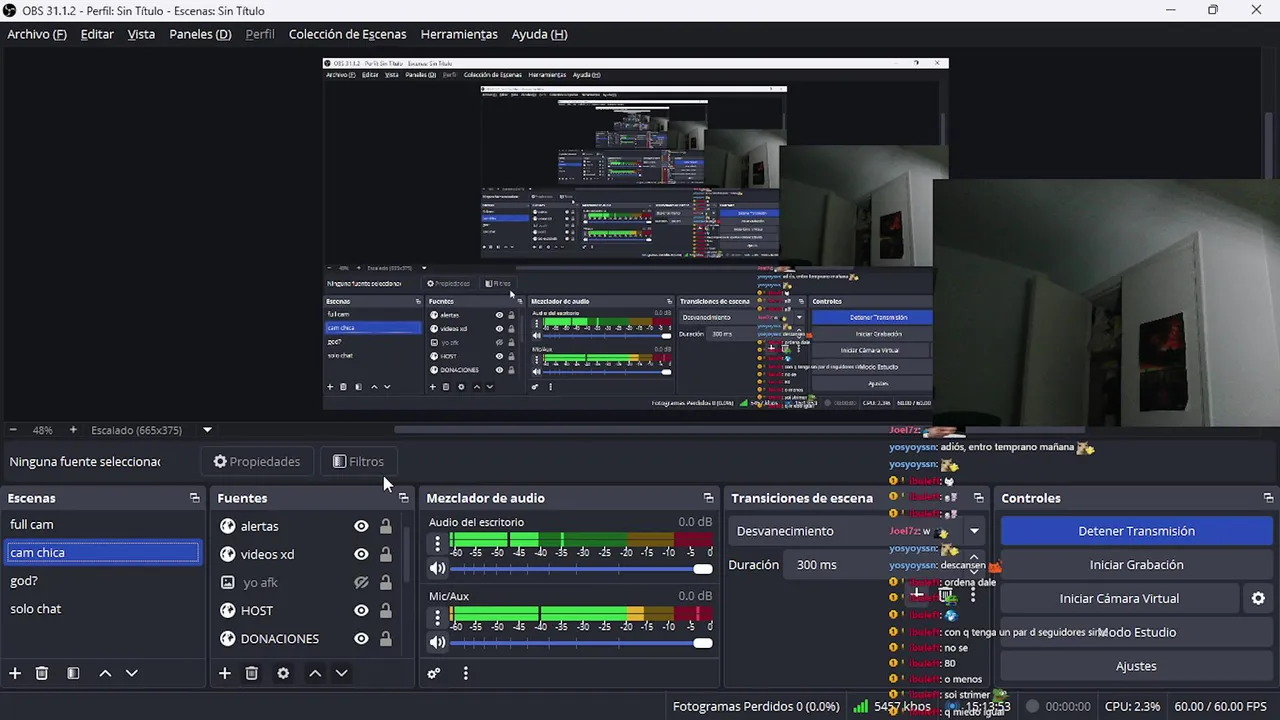This screenshot has width=1280, height=720.
Task: Select the videos xd source row
Action: point(307,554)
